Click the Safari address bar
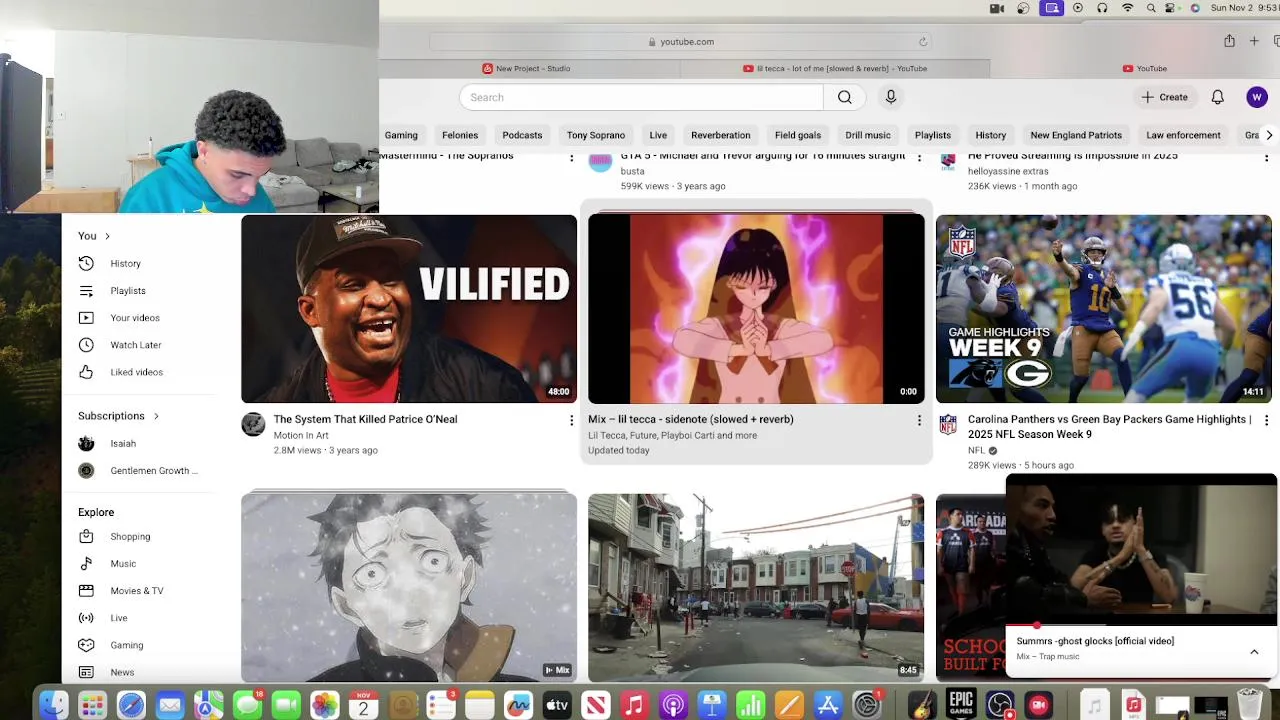The width and height of the screenshot is (1280, 720). point(680,42)
